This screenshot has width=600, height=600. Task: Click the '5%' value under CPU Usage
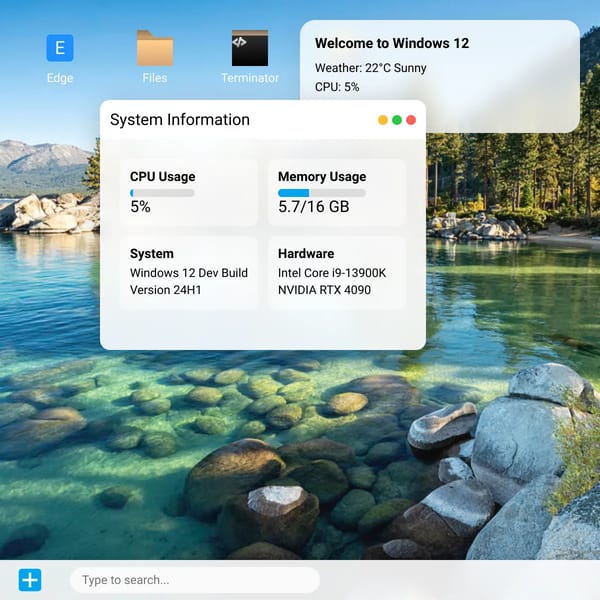point(140,207)
